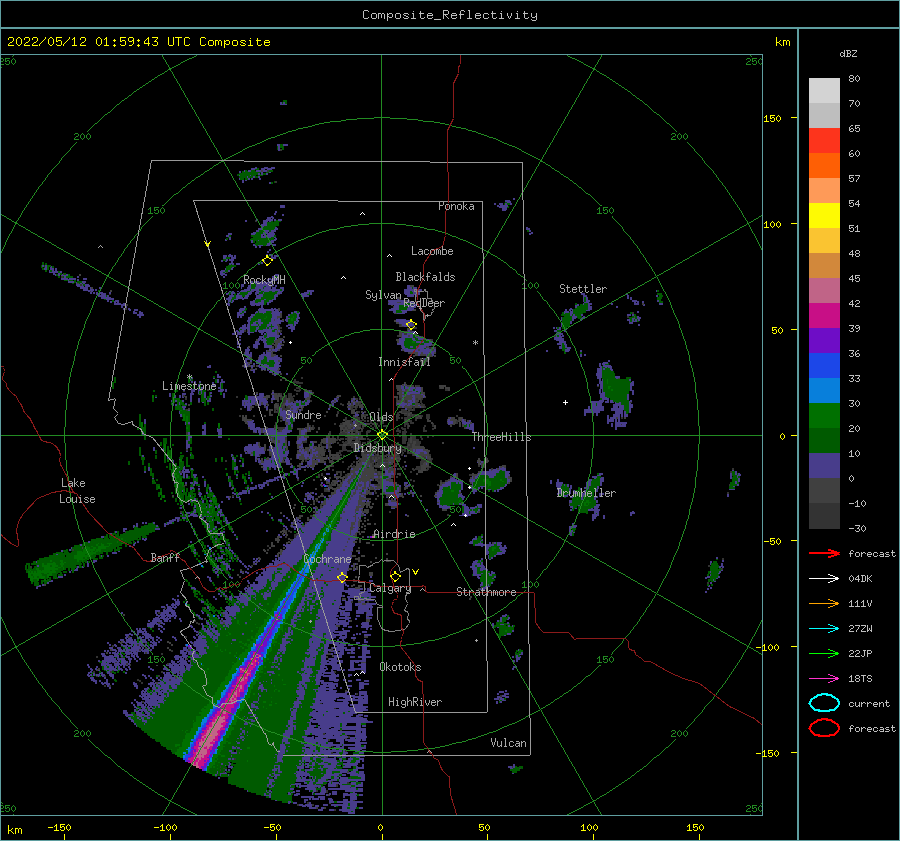Click the Sylvan label

coord(383,295)
